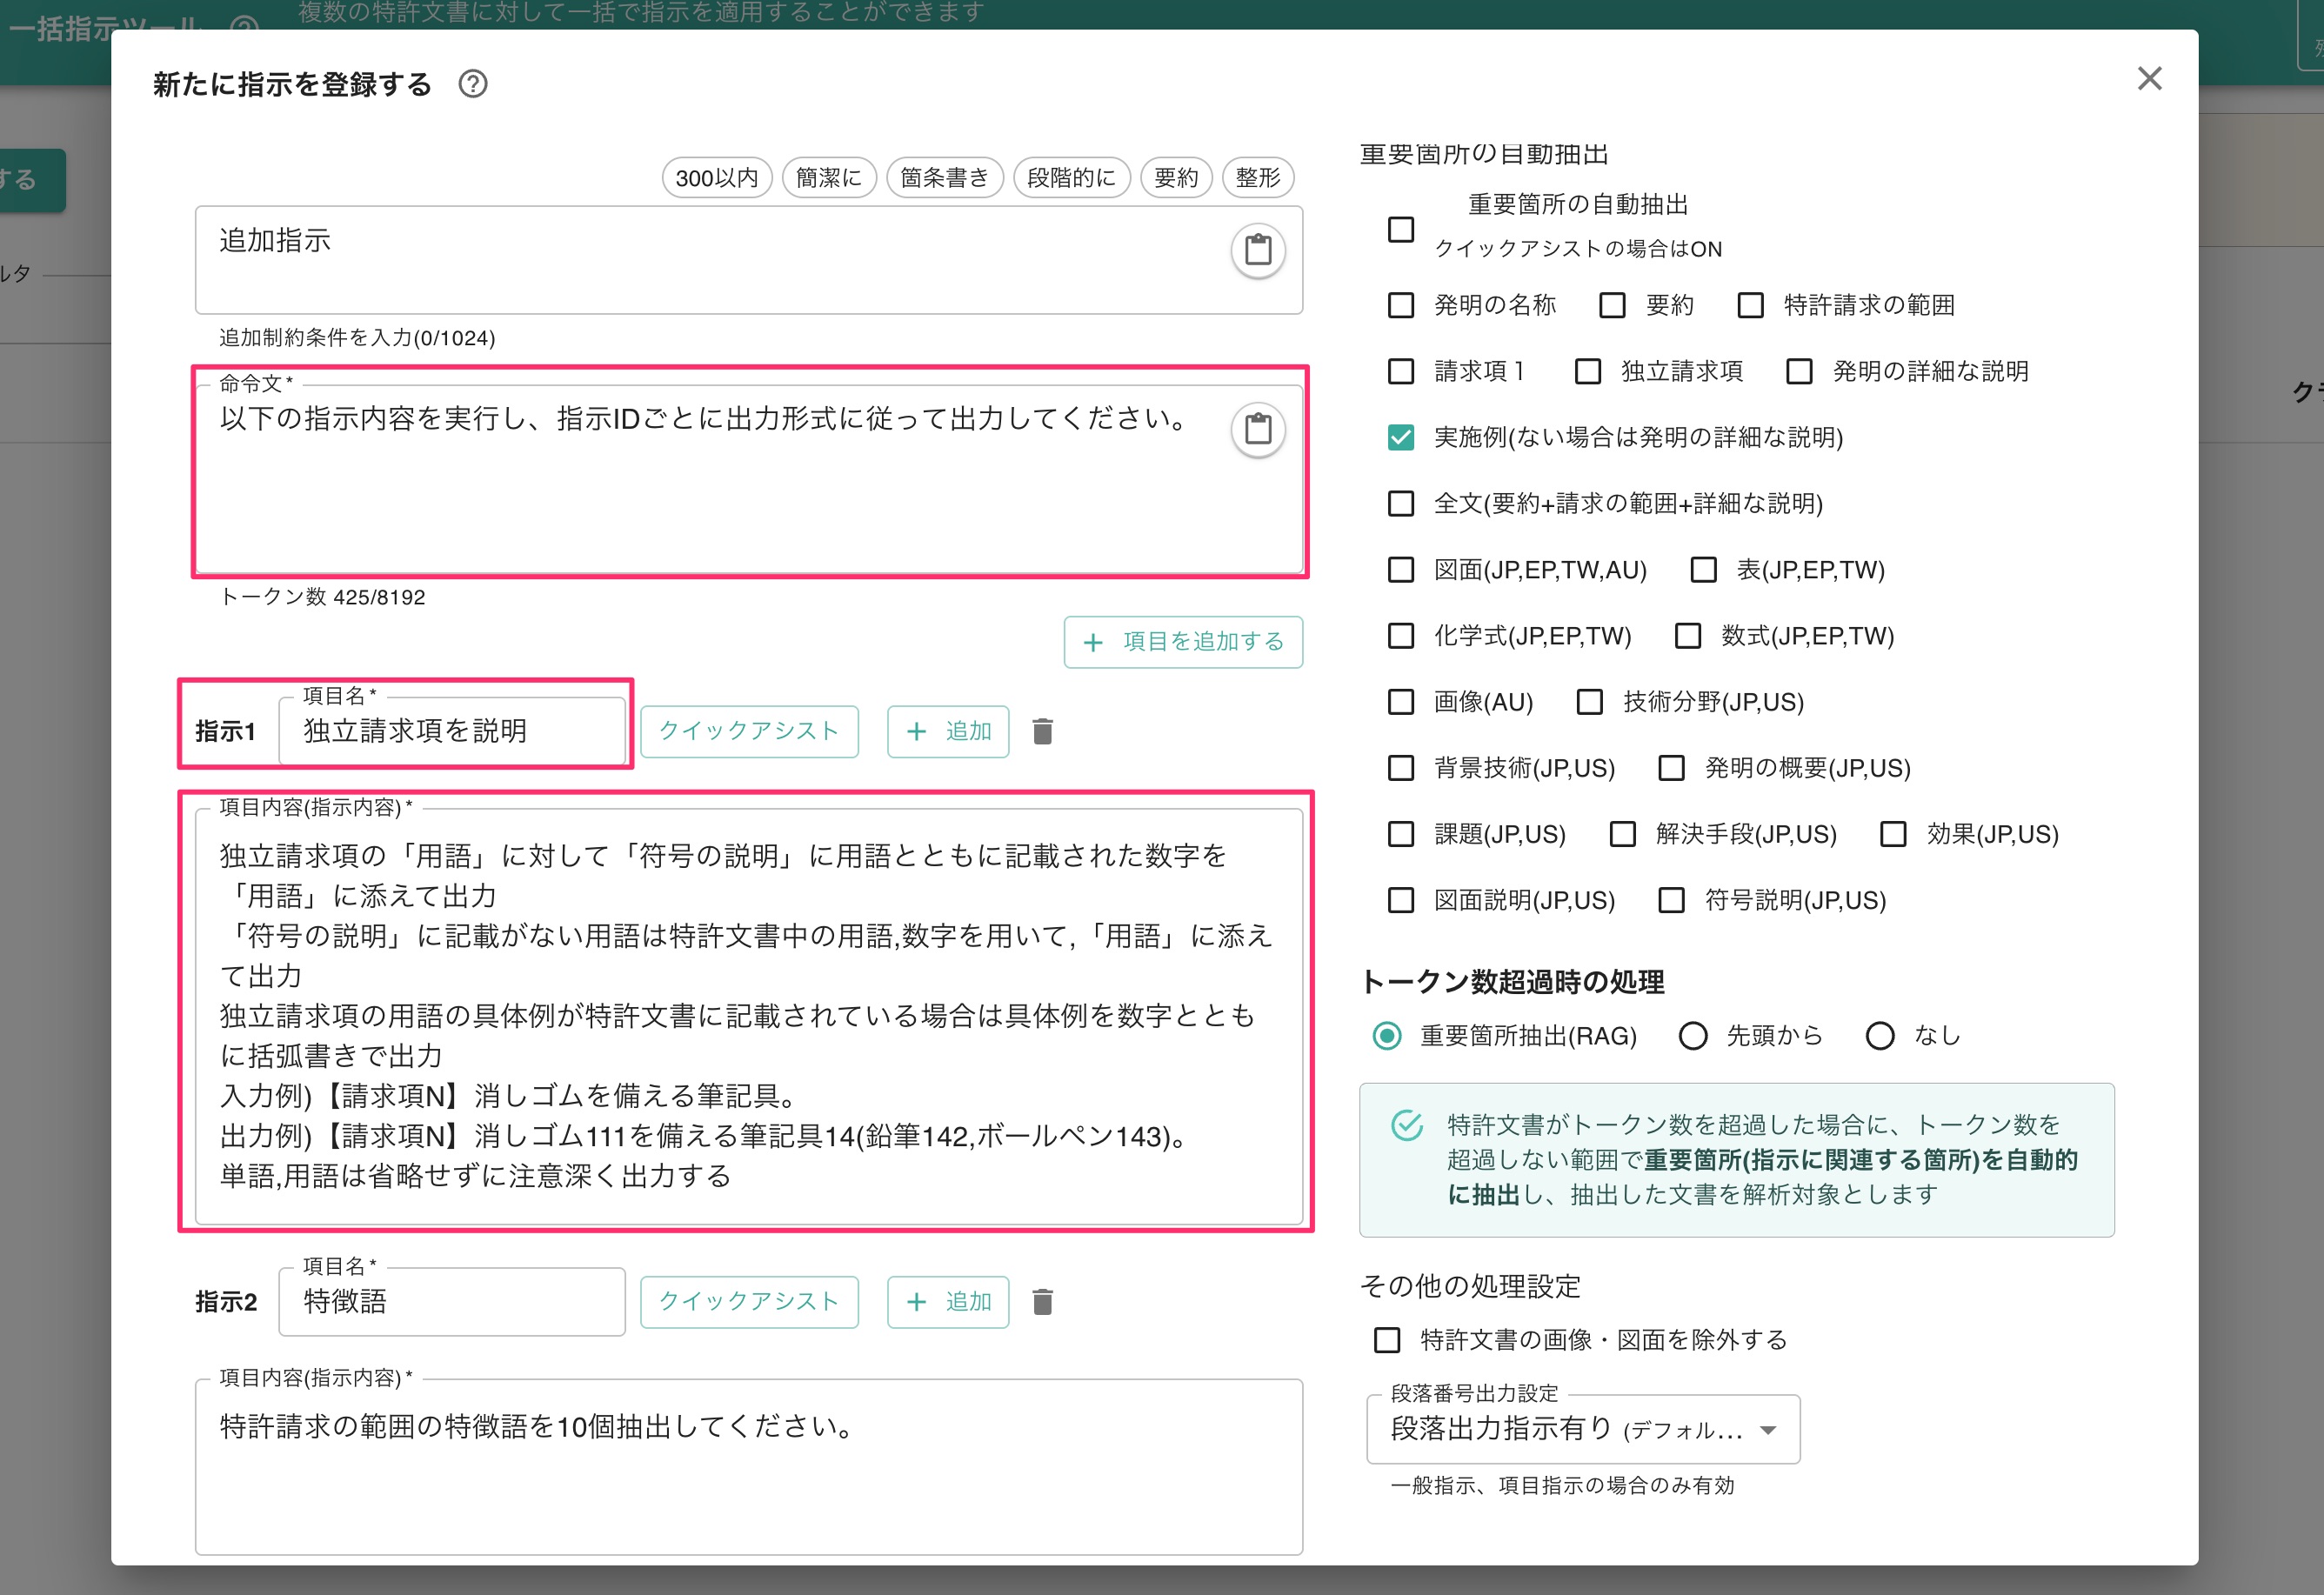Uncheck the 実施例 checkbox
This screenshot has width=2324, height=1595.
1401,437
